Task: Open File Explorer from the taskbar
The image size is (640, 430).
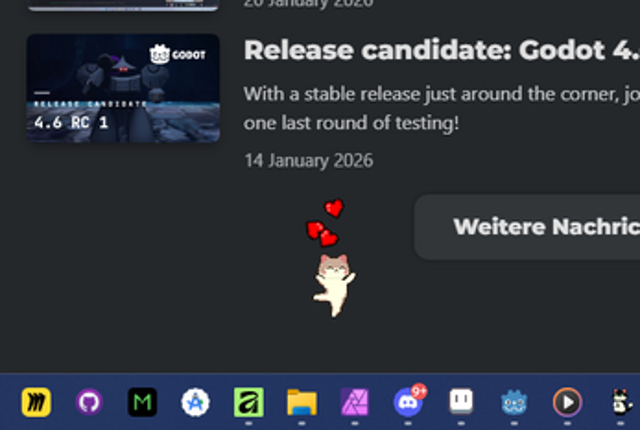Action: (302, 402)
